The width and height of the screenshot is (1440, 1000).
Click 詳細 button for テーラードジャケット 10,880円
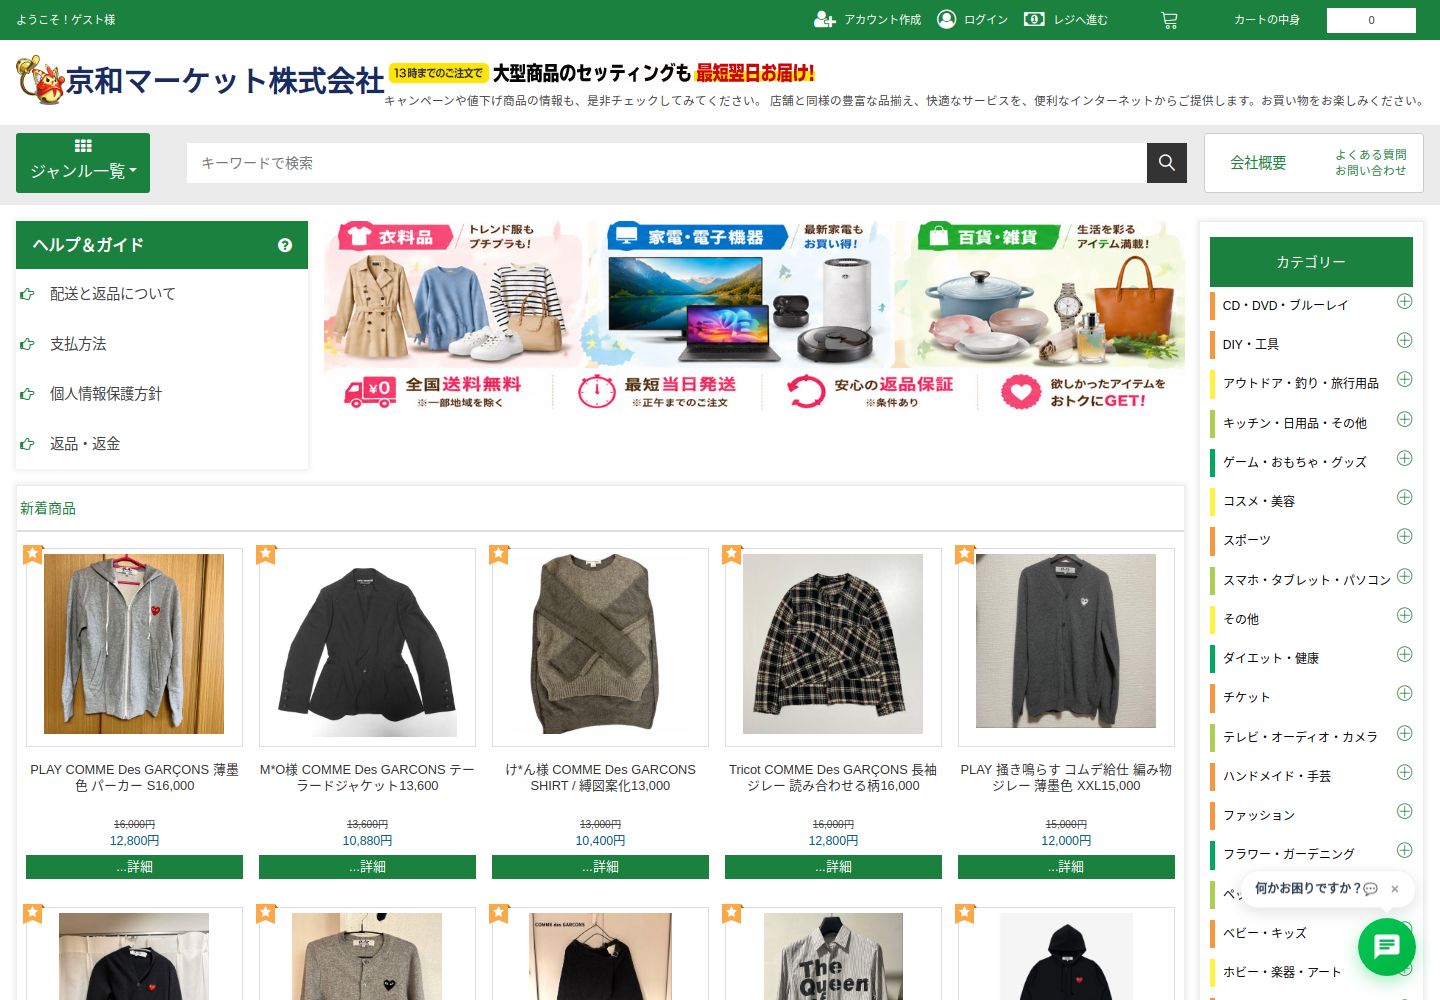pos(367,867)
